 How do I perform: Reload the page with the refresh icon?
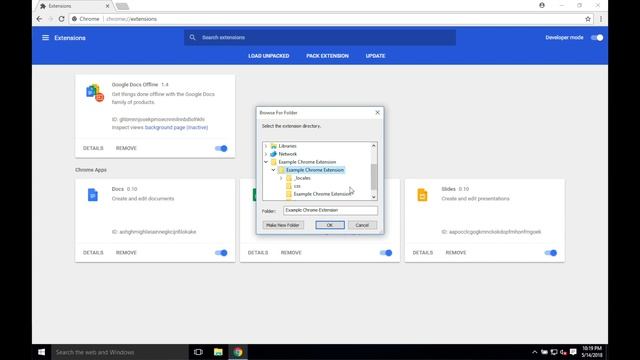point(61,19)
